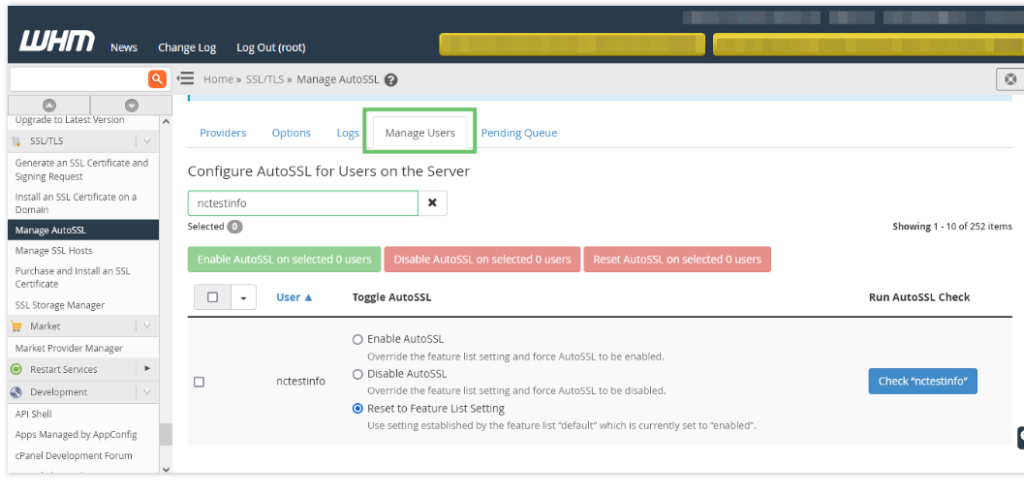This screenshot has width=1024, height=495.
Task: Tick the select-all users checkbox
Action: (212, 297)
